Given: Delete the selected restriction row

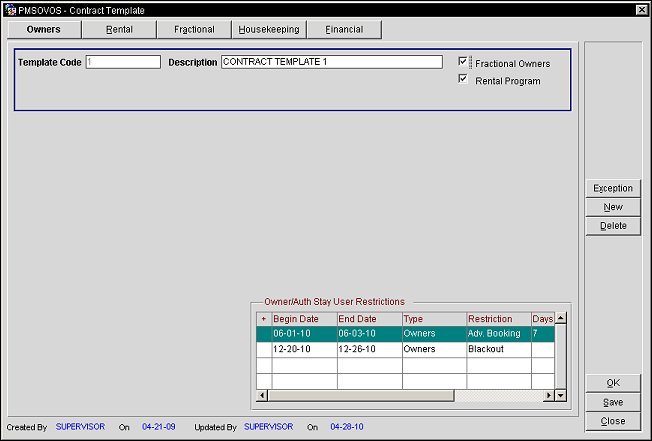Looking at the screenshot, I should coord(613,226).
